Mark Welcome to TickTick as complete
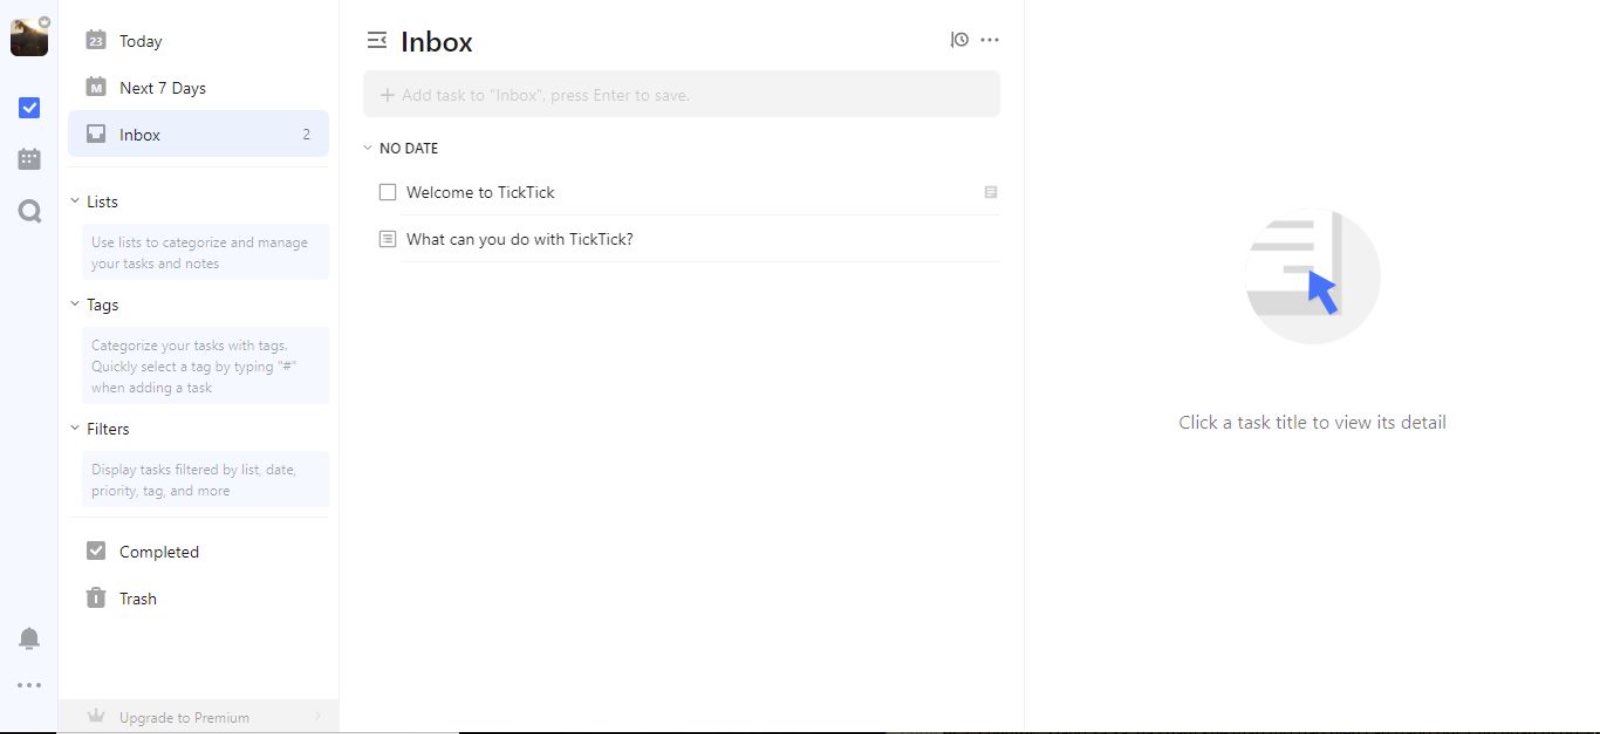The height and width of the screenshot is (734, 1600). 388,192
